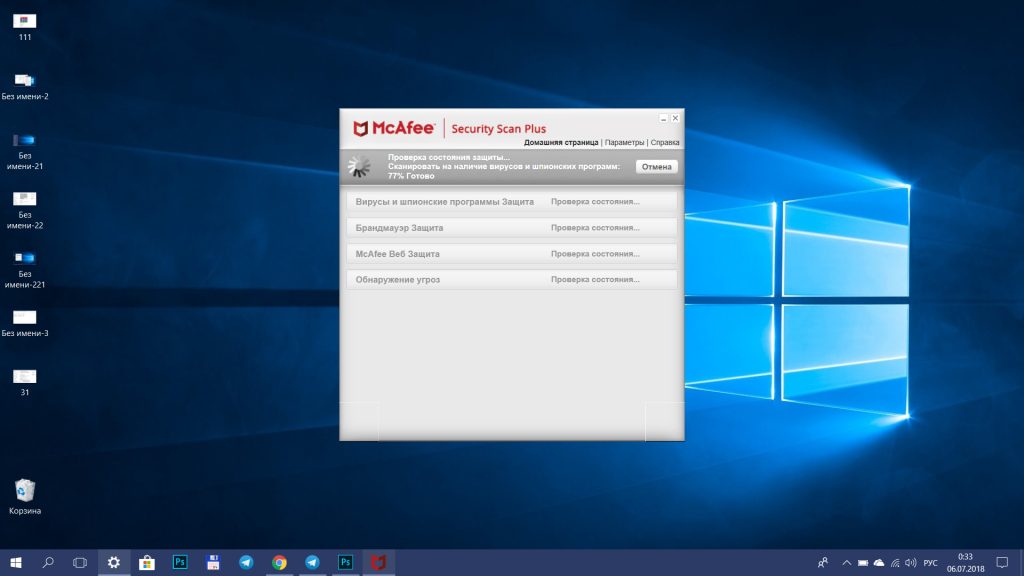Click the clock showing 06.07.2018
Image resolution: width=1024 pixels, height=576 pixels.
[965, 562]
